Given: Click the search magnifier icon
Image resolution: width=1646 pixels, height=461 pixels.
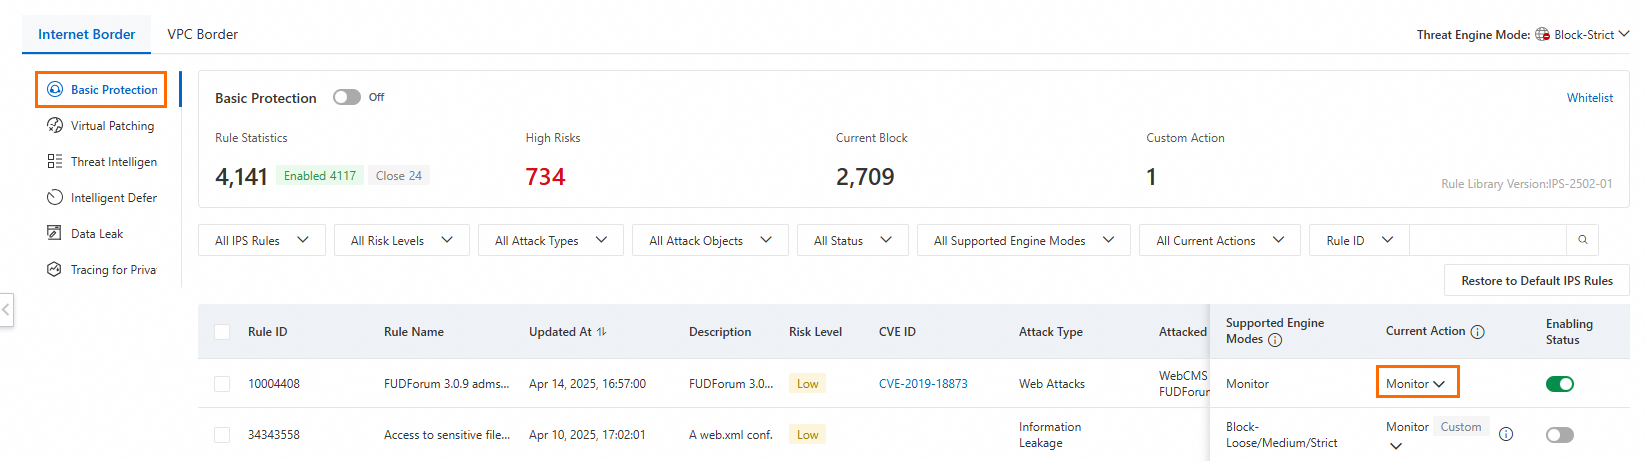Looking at the screenshot, I should [1583, 240].
